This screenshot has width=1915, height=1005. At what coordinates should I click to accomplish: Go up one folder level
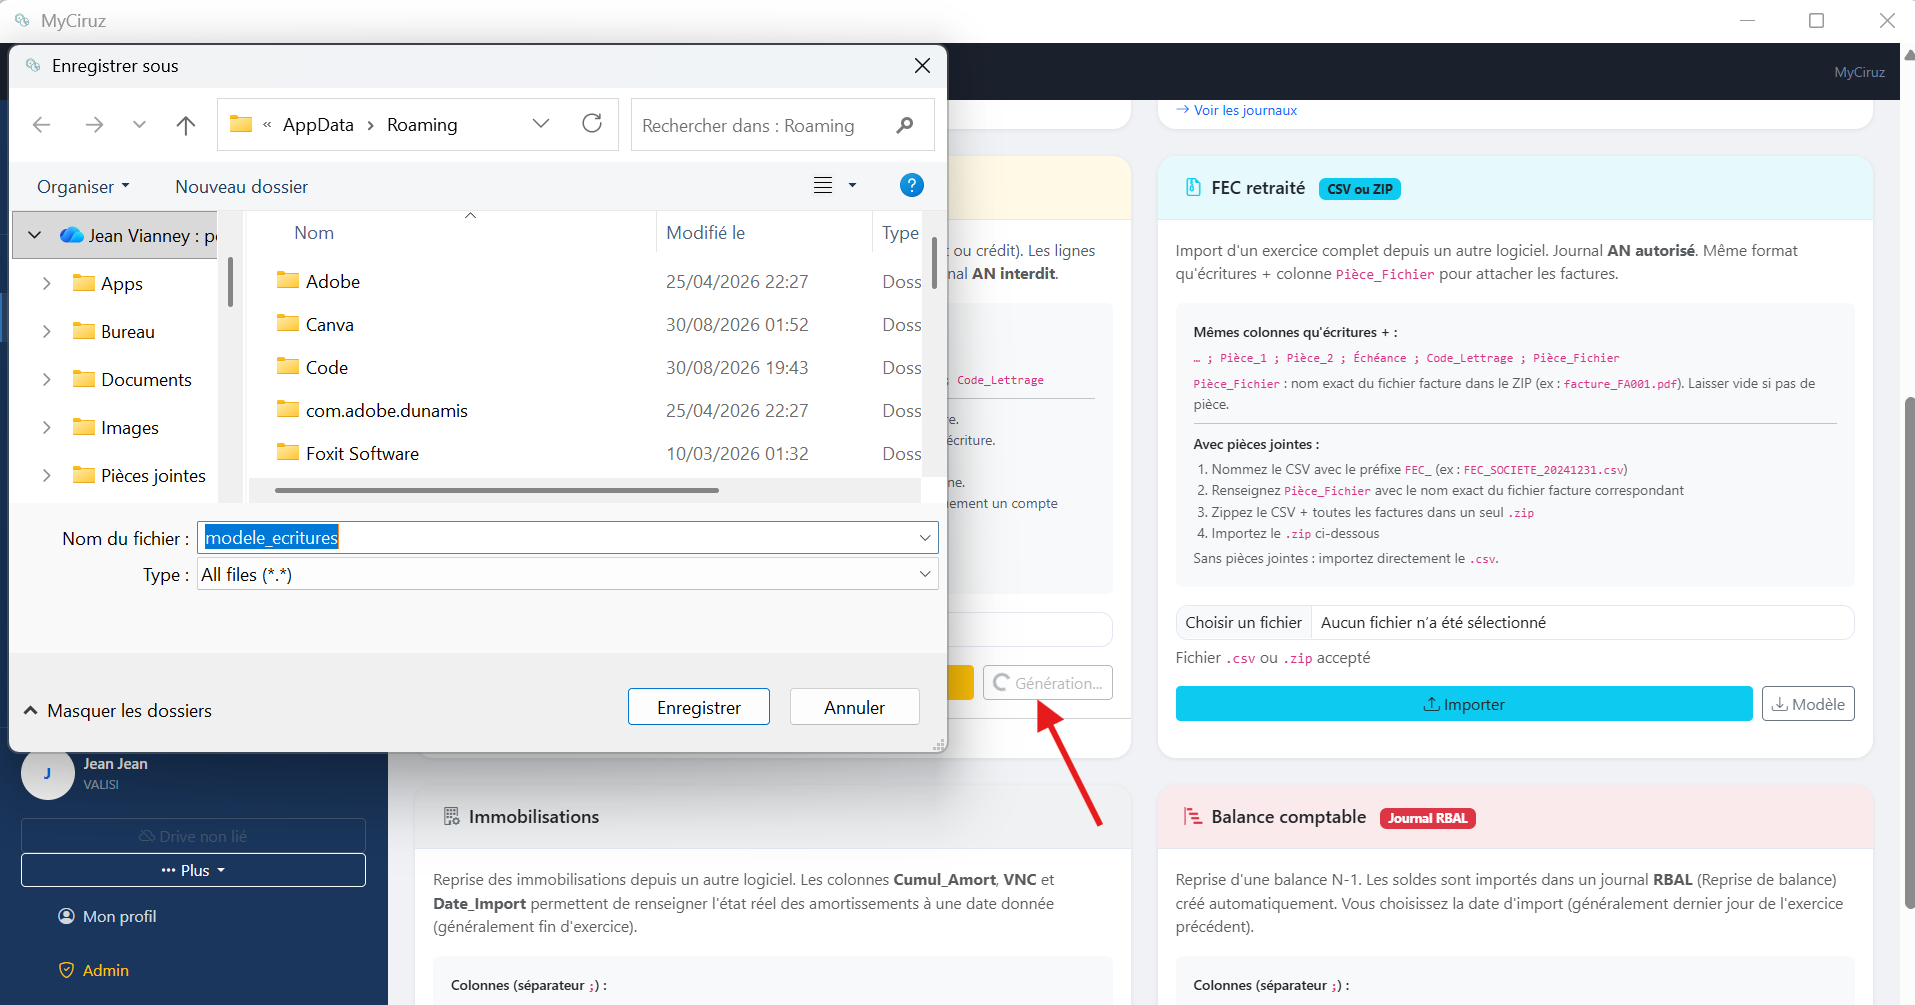pyautogui.click(x=186, y=125)
